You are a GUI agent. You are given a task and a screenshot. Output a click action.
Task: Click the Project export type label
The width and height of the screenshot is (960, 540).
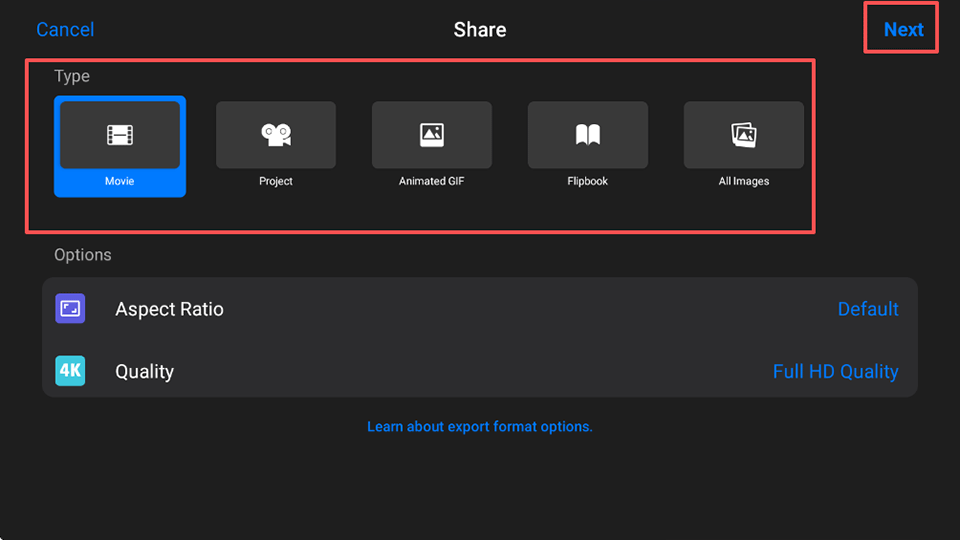click(276, 182)
